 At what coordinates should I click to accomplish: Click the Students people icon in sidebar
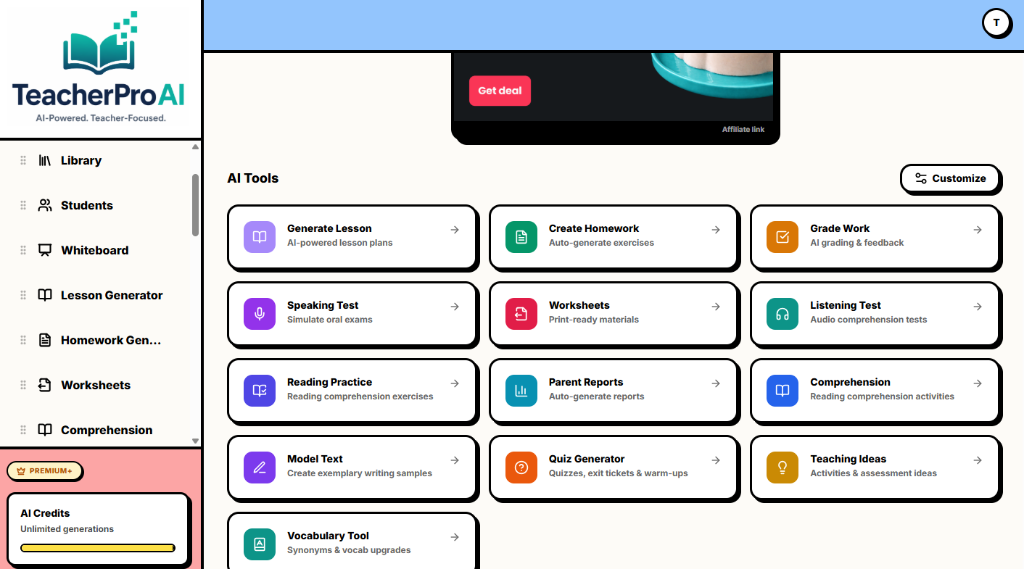tap(44, 205)
